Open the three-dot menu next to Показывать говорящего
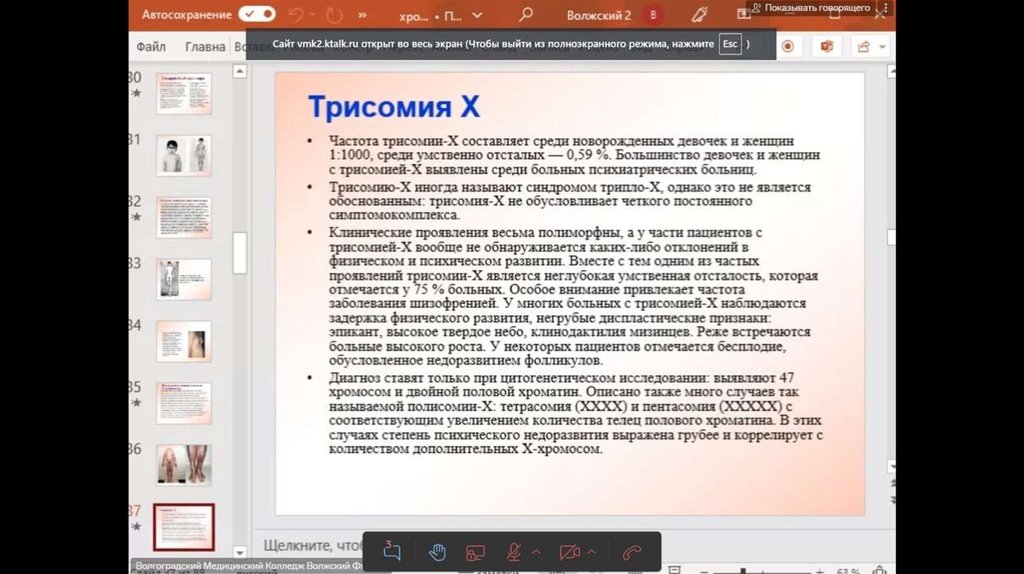The width and height of the screenshot is (1024, 574). click(x=886, y=8)
